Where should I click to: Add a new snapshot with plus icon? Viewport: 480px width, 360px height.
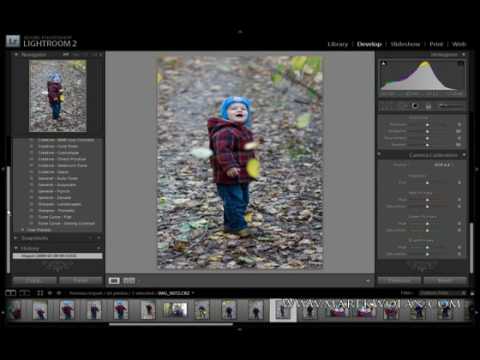[99, 238]
